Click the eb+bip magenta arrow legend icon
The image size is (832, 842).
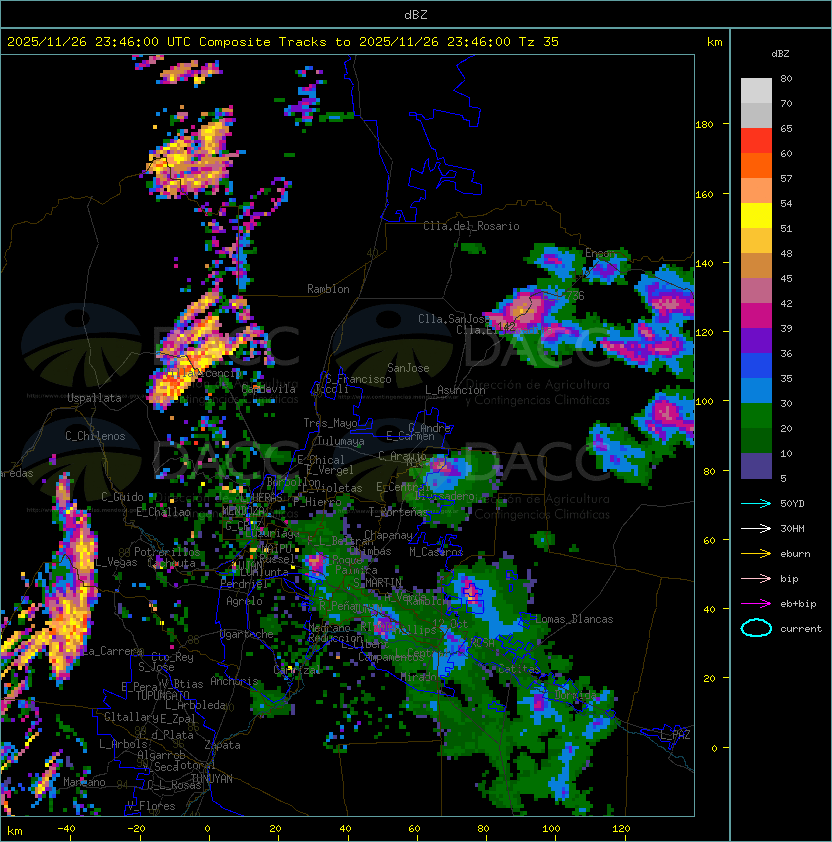756,604
